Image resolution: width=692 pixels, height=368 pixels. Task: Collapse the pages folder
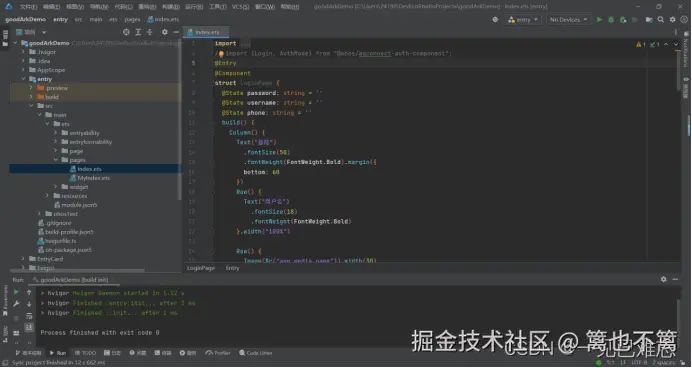point(56,160)
